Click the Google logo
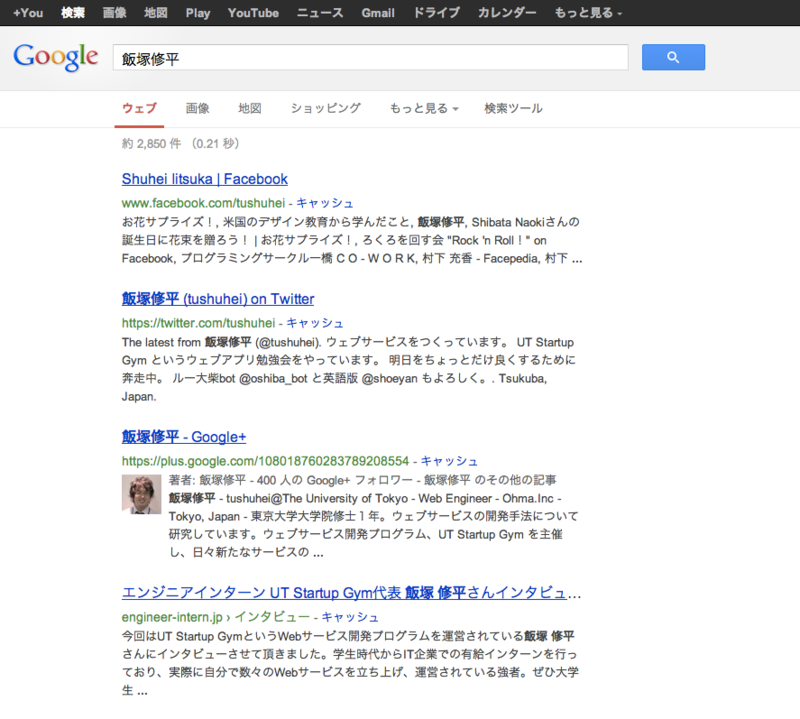Viewport: 800px width, 719px height. pyautogui.click(x=55, y=57)
